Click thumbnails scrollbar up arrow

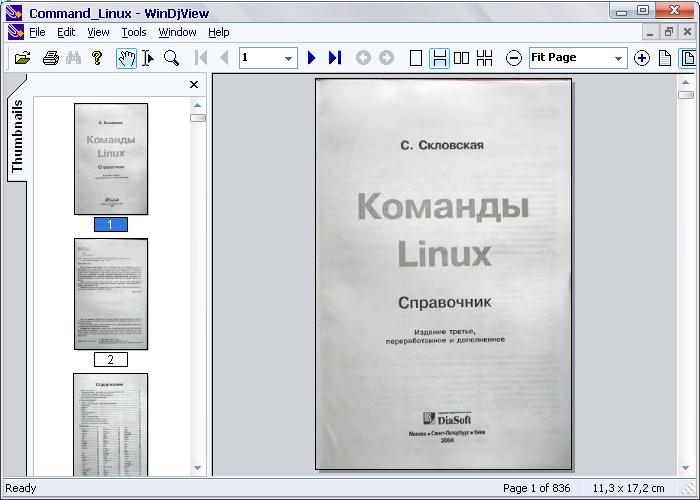pyautogui.click(x=197, y=105)
